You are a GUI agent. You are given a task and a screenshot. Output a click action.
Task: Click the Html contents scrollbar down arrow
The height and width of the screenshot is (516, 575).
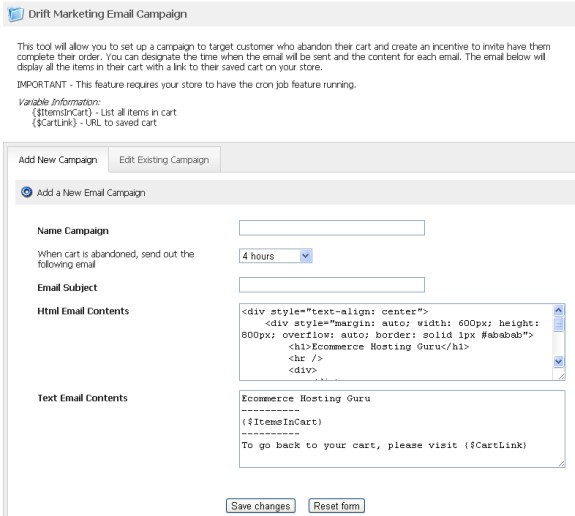pyautogui.click(x=558, y=362)
